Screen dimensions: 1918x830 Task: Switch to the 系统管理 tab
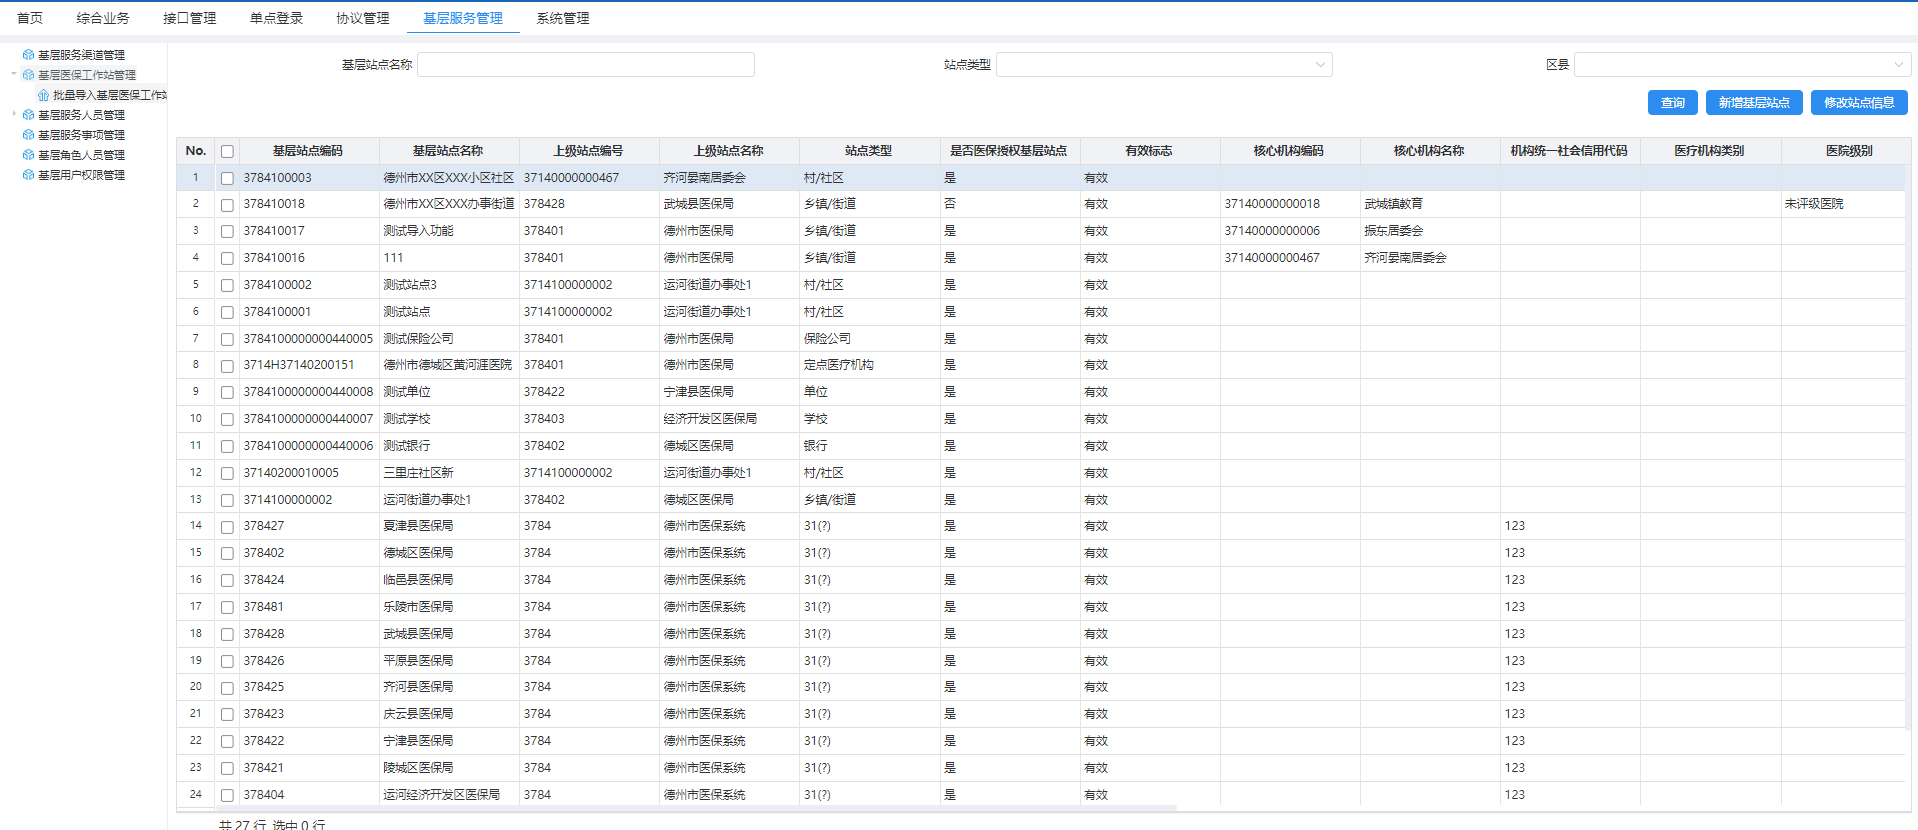click(562, 18)
